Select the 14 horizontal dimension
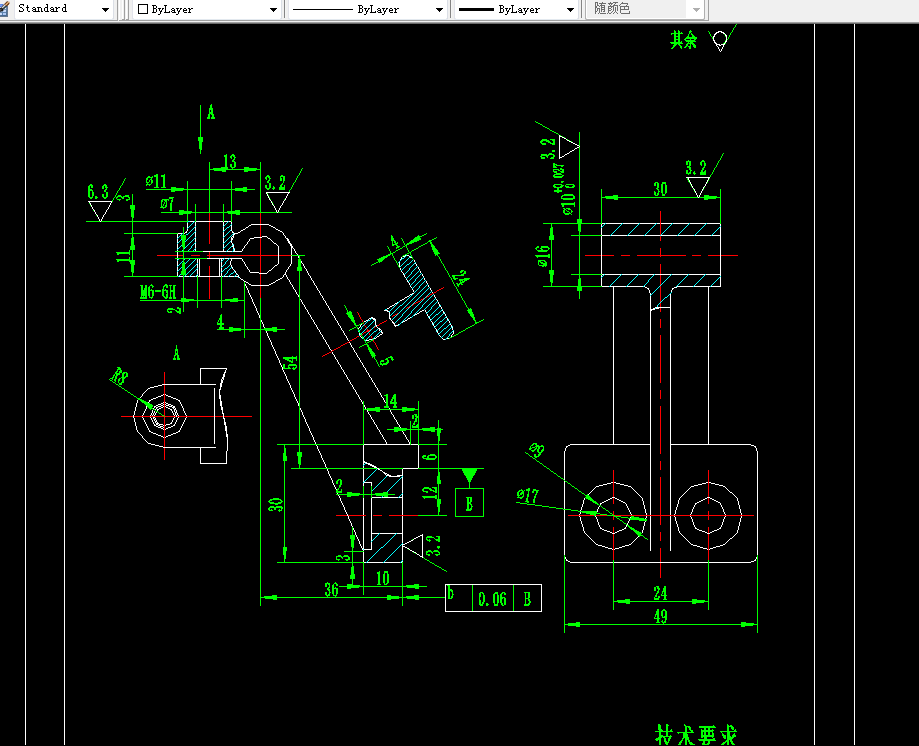This screenshot has width=919, height=746. point(390,401)
